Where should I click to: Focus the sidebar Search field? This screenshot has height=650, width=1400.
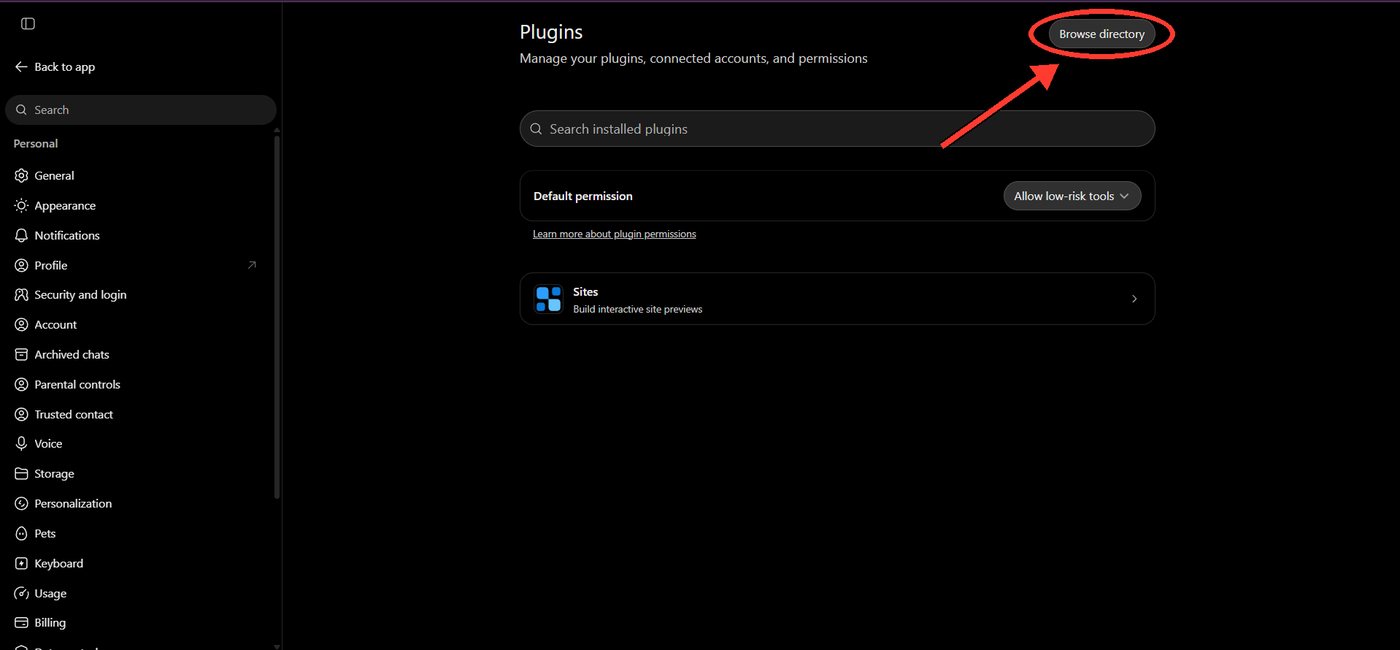(x=140, y=110)
